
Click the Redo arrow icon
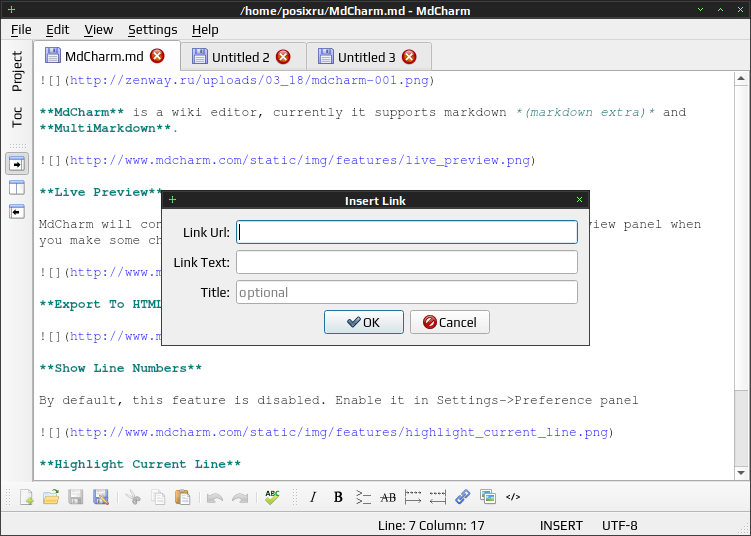(240, 498)
